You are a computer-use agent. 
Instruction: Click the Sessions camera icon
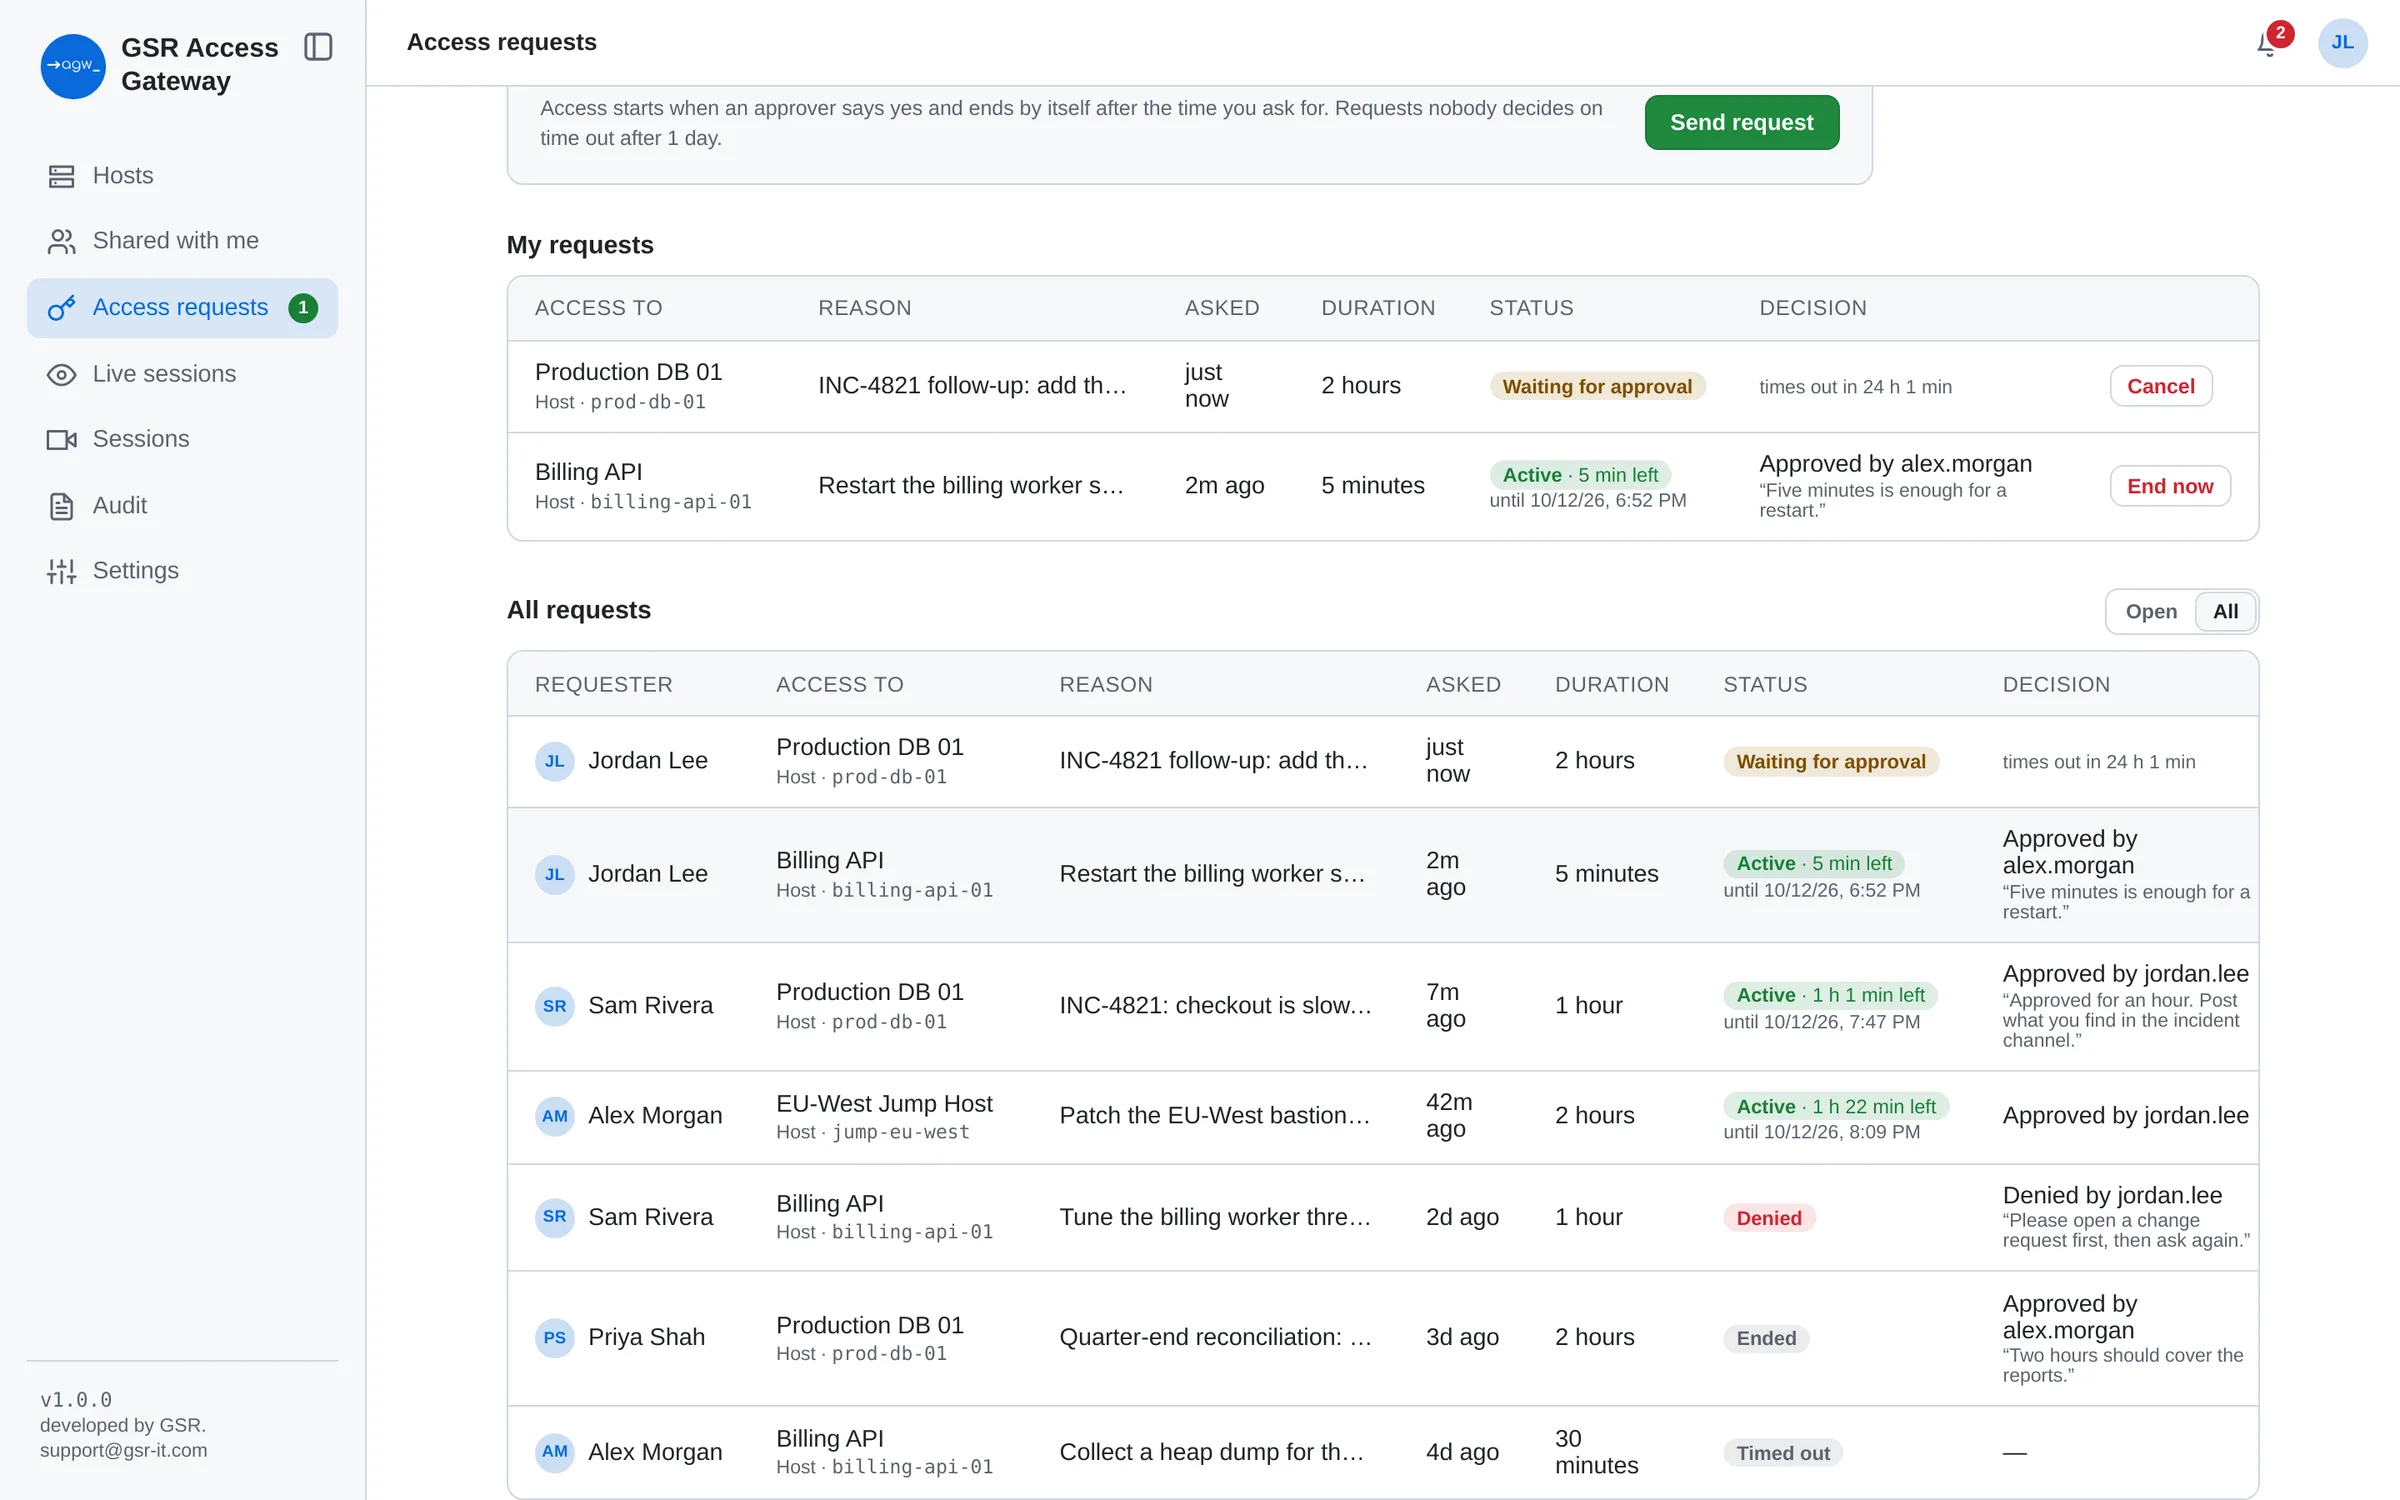point(61,439)
